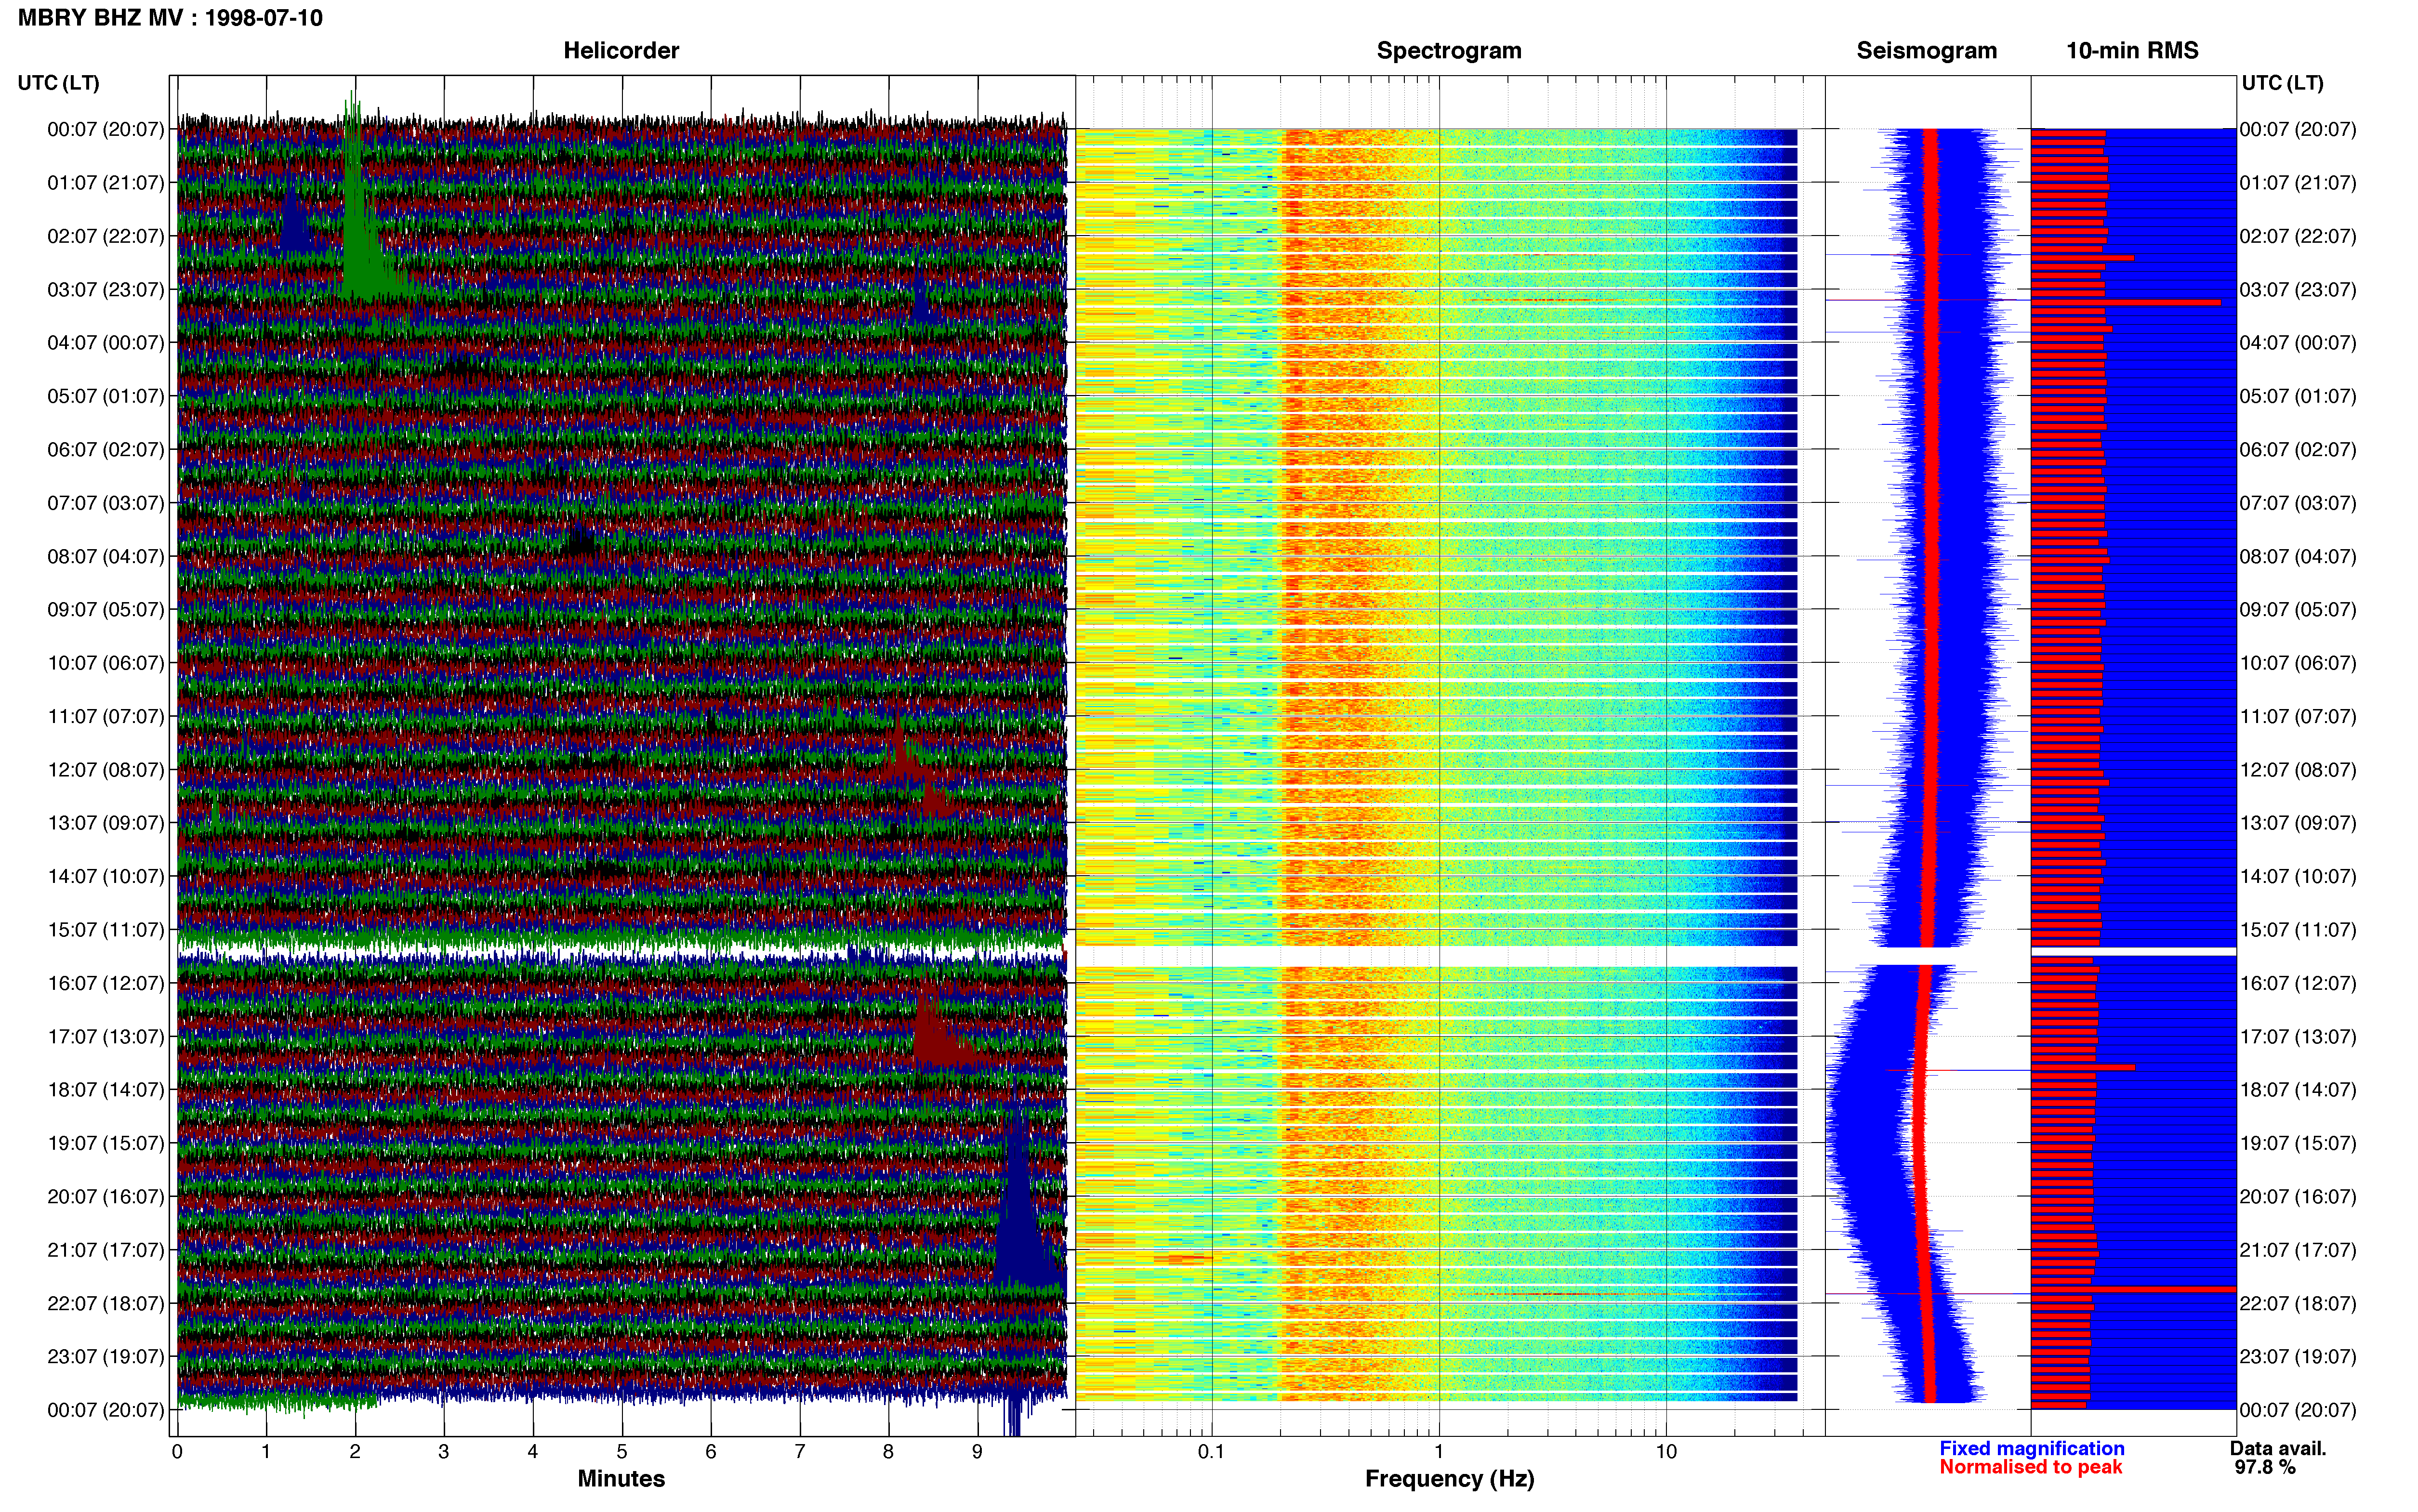Screen dimensions: 2418x1512
Task: Click left time label 03:07 (23:07)
Action: coord(106,290)
